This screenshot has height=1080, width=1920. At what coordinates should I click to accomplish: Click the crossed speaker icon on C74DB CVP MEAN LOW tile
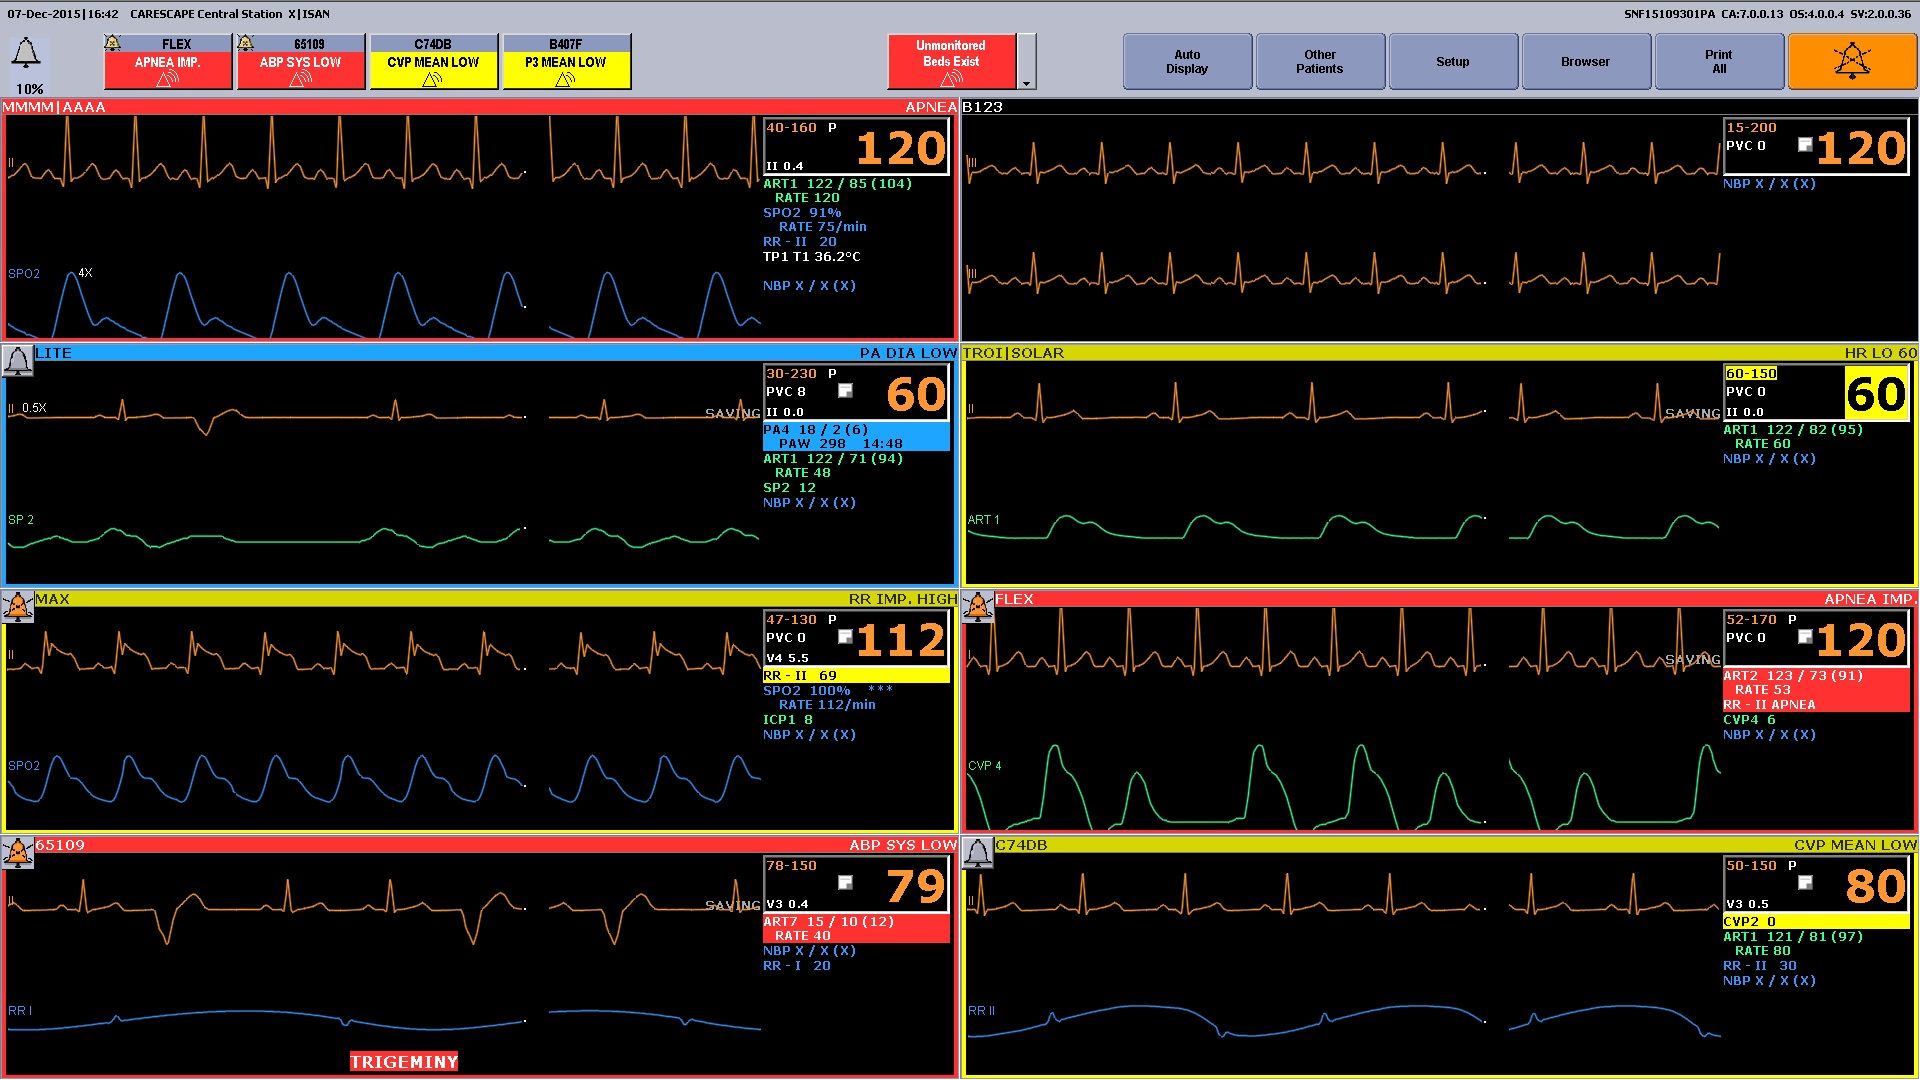coord(434,77)
